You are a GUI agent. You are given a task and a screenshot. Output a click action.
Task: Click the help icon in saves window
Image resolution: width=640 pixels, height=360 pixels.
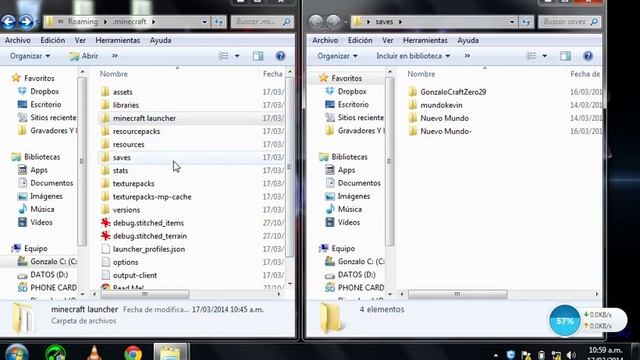click(588, 56)
